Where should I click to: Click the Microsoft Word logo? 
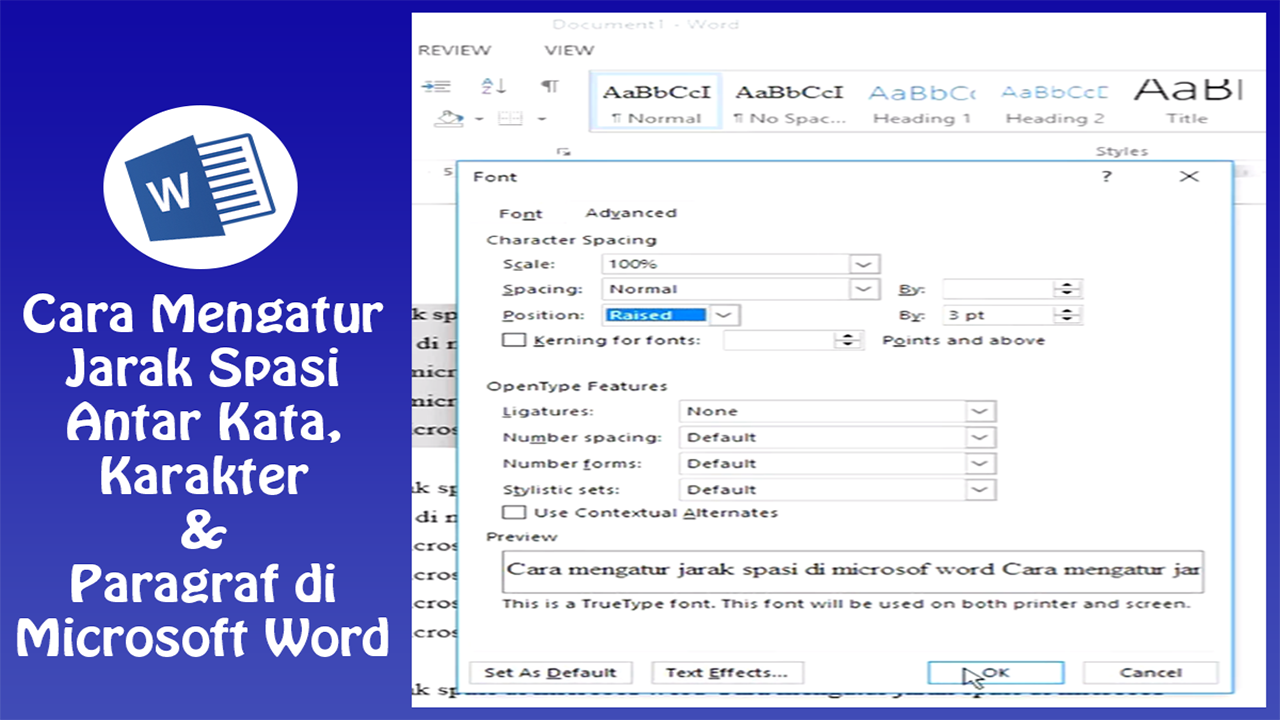pyautogui.click(x=200, y=187)
